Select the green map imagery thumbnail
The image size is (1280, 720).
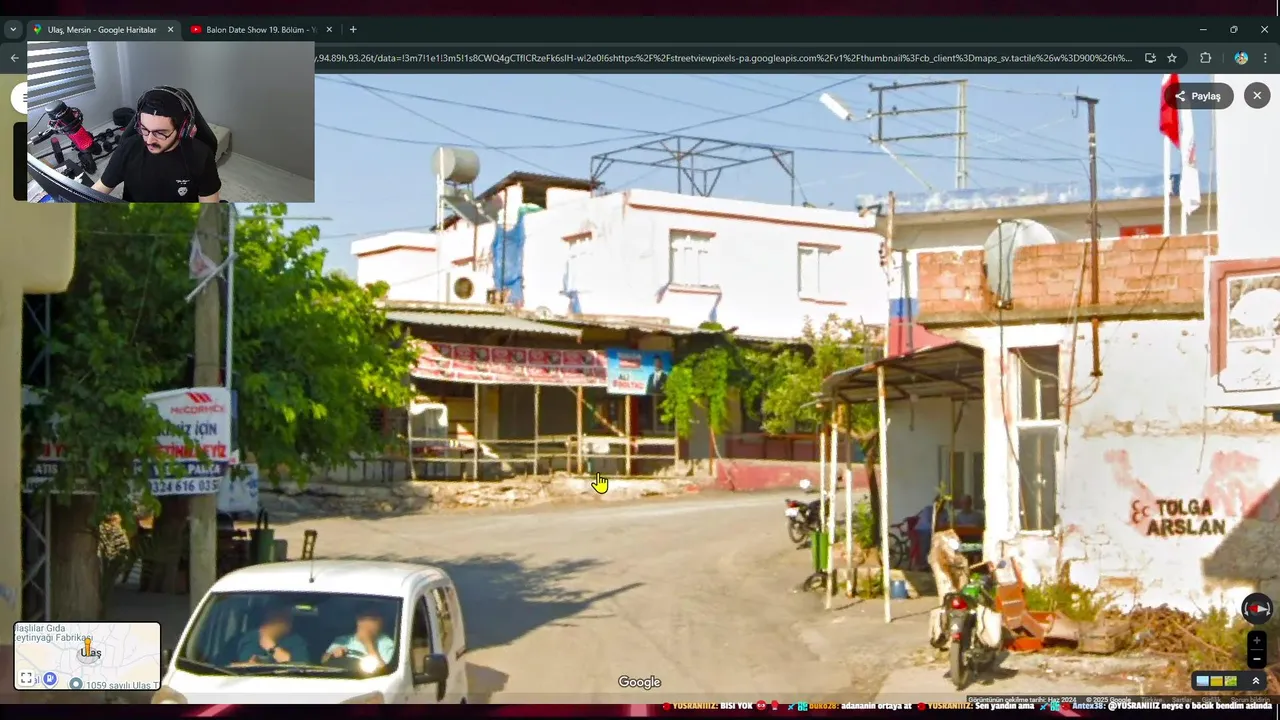pyautogui.click(x=1231, y=681)
